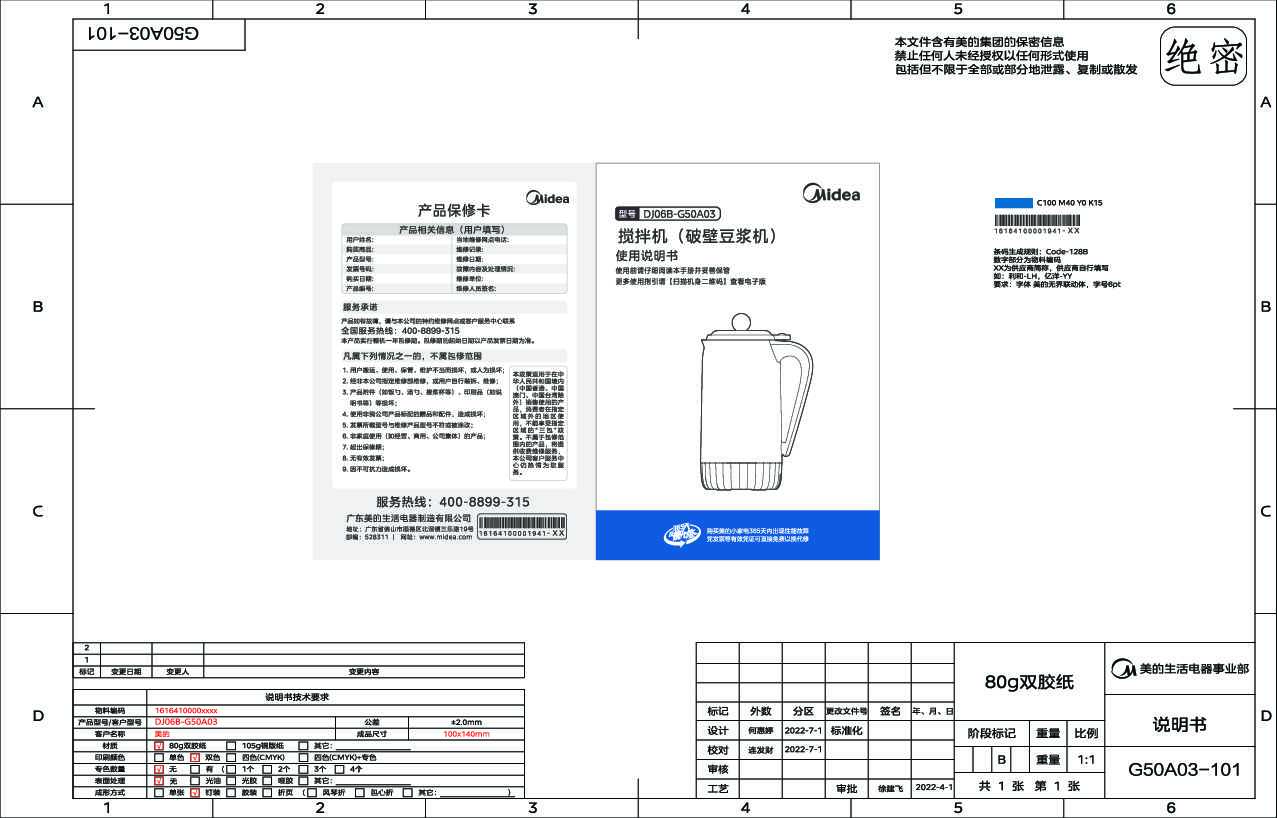Image resolution: width=1277 pixels, height=818 pixels.
Task: Click the 产品保修卡 heading
Action: [x=453, y=210]
